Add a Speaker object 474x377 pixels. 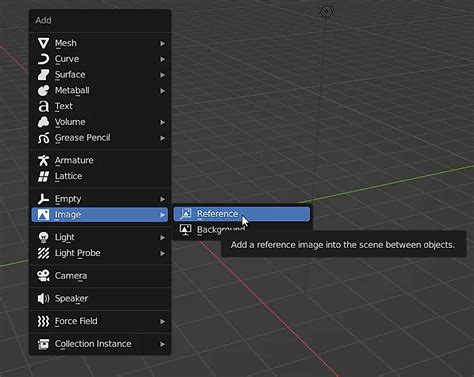(100, 299)
